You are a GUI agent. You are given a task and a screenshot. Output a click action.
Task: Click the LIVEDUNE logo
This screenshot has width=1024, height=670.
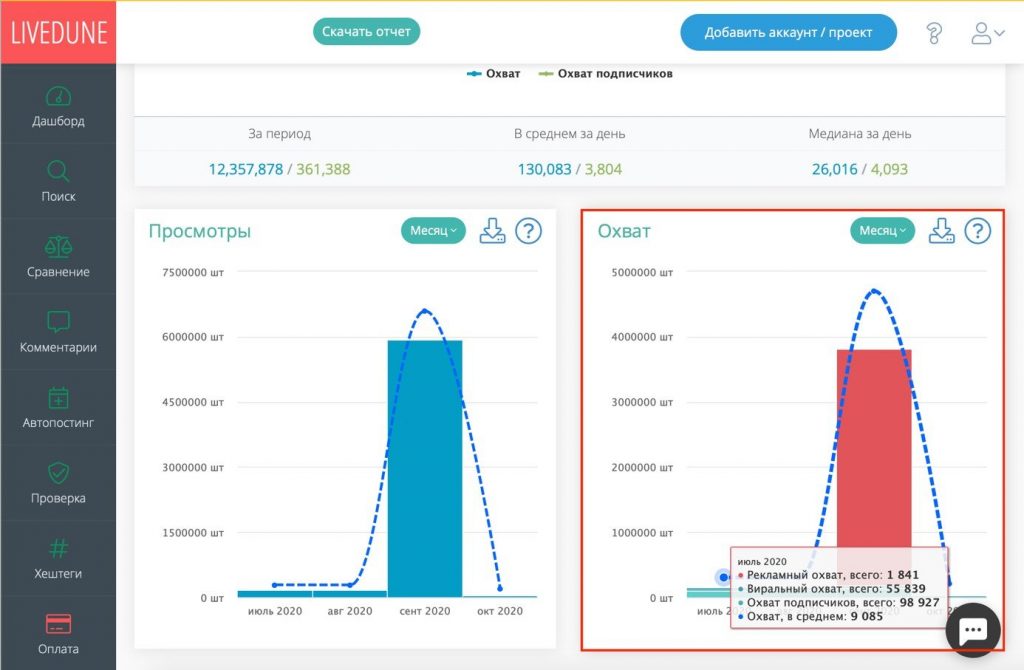(58, 32)
